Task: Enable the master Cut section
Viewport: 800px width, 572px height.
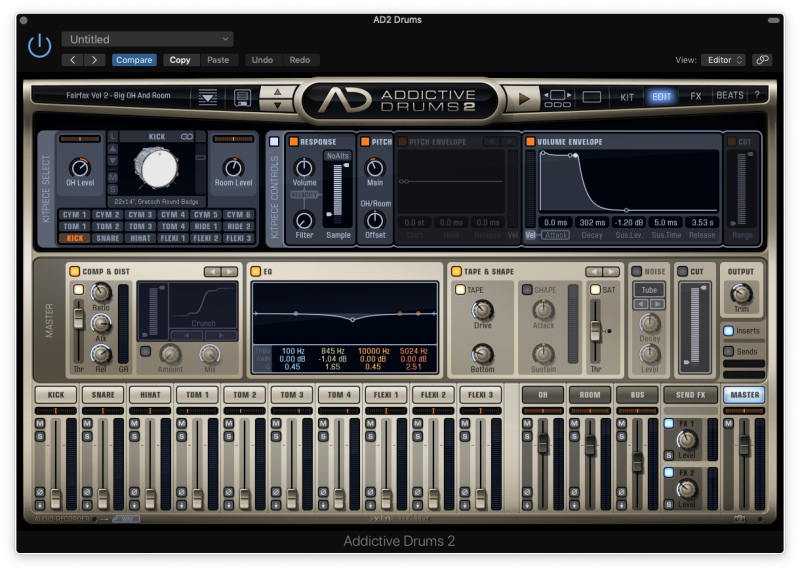Action: (x=682, y=271)
